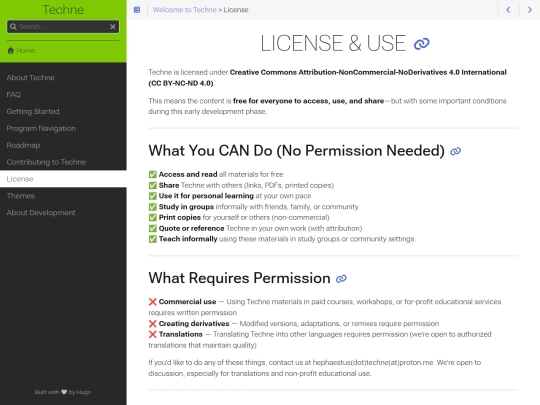Click the Techne sidebar logo title
This screenshot has width=540, height=405.
tap(63, 10)
